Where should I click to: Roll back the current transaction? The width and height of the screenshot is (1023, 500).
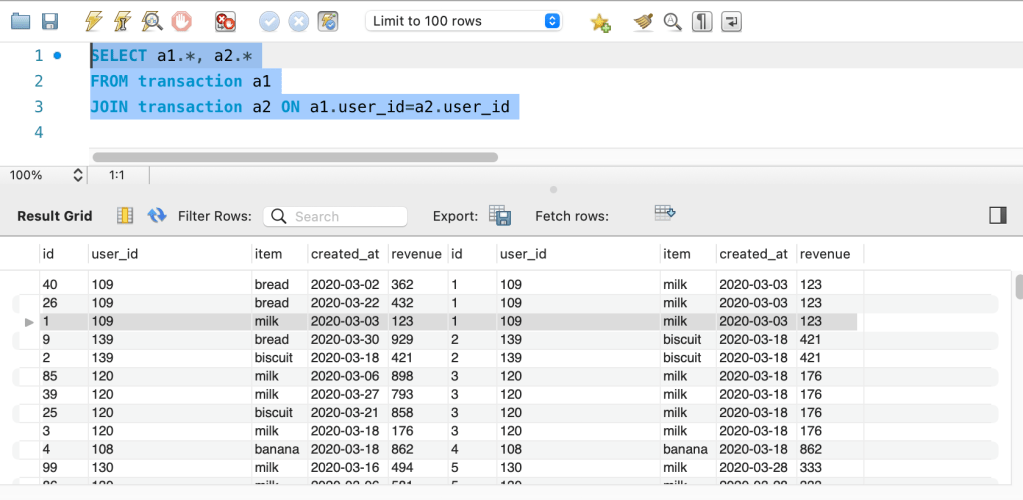(x=298, y=21)
